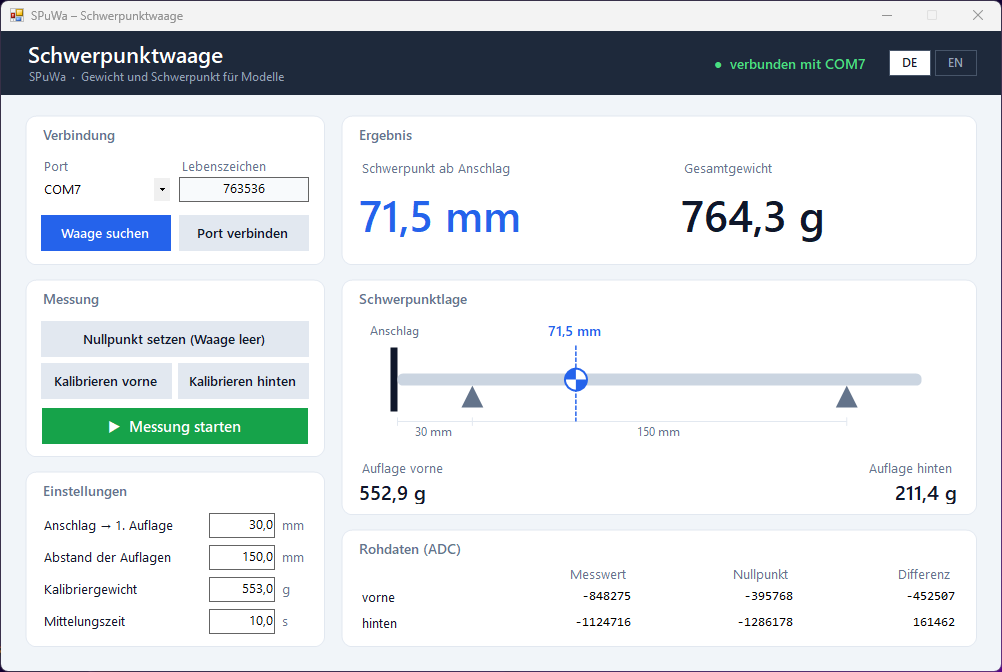Start measurement with Messung starten
The width and height of the screenshot is (1002, 672).
coord(174,426)
